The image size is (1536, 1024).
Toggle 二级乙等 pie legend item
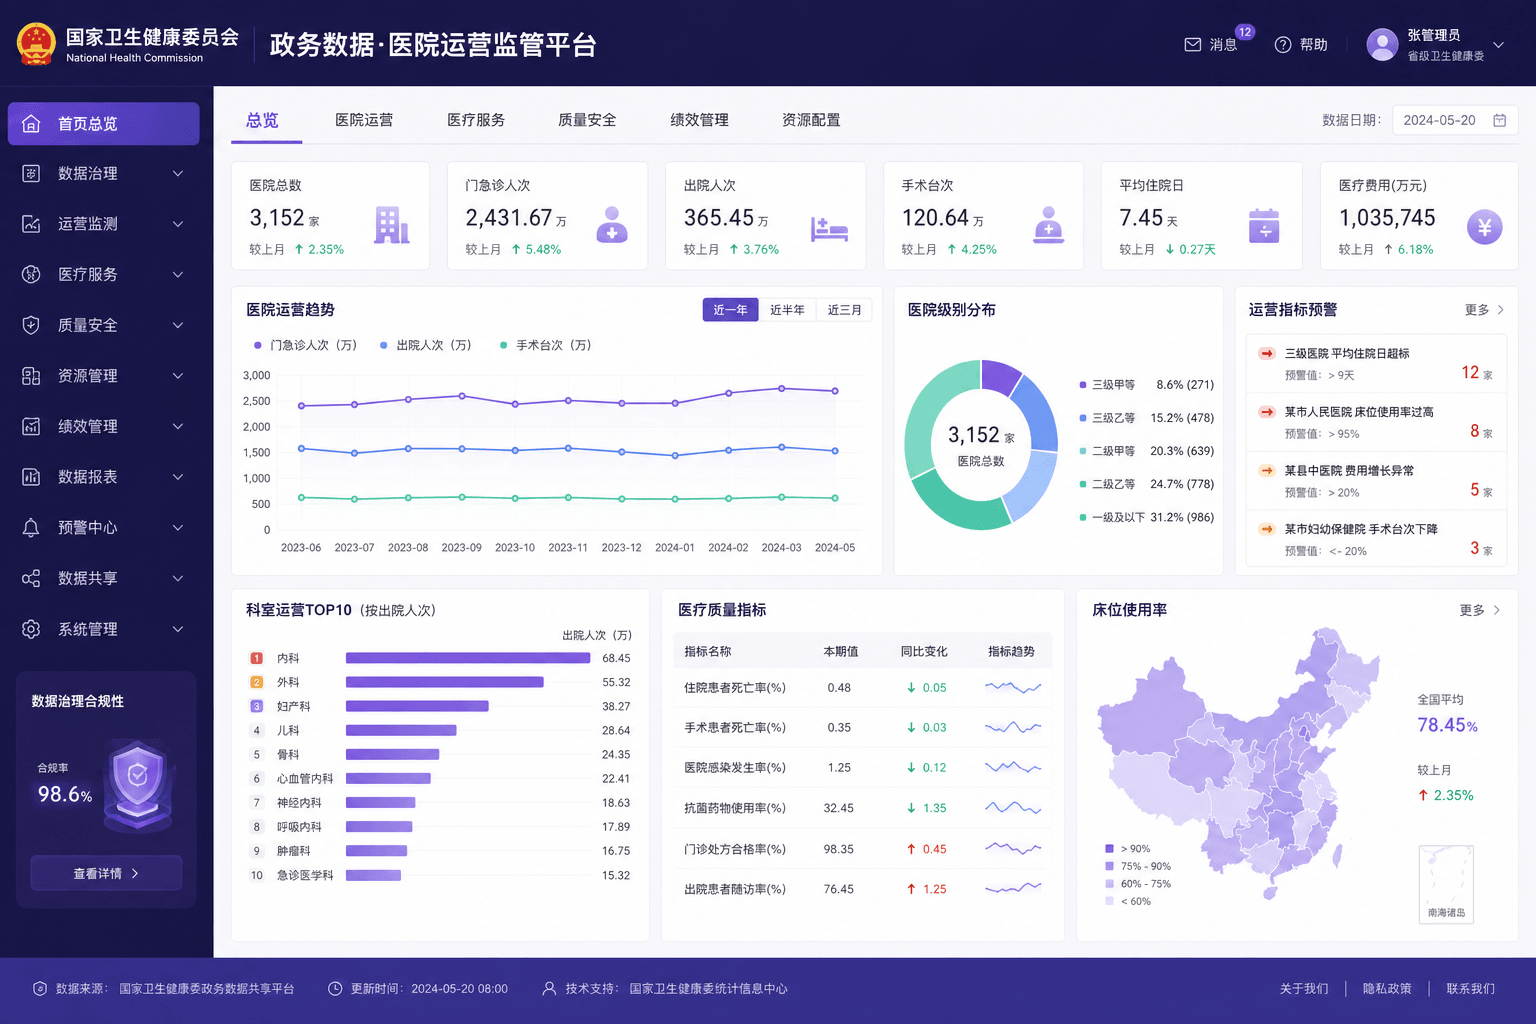1146,484
